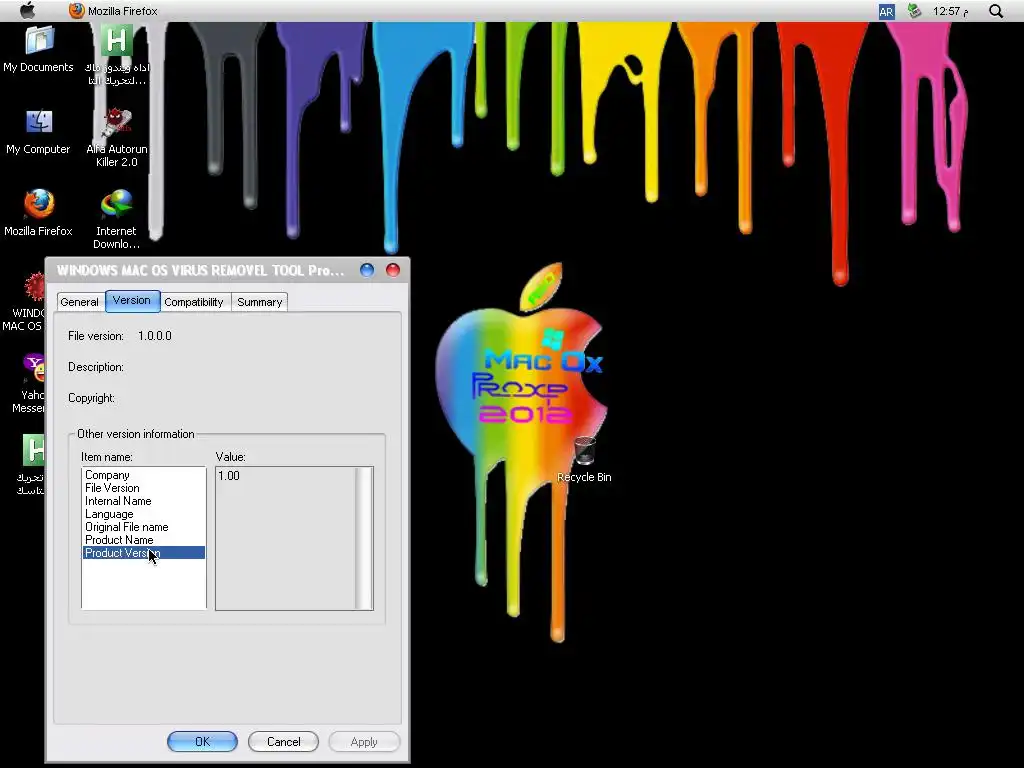The image size is (1024, 768).
Task: Click the 1.0.0.0 file version value
Action: [155, 336]
